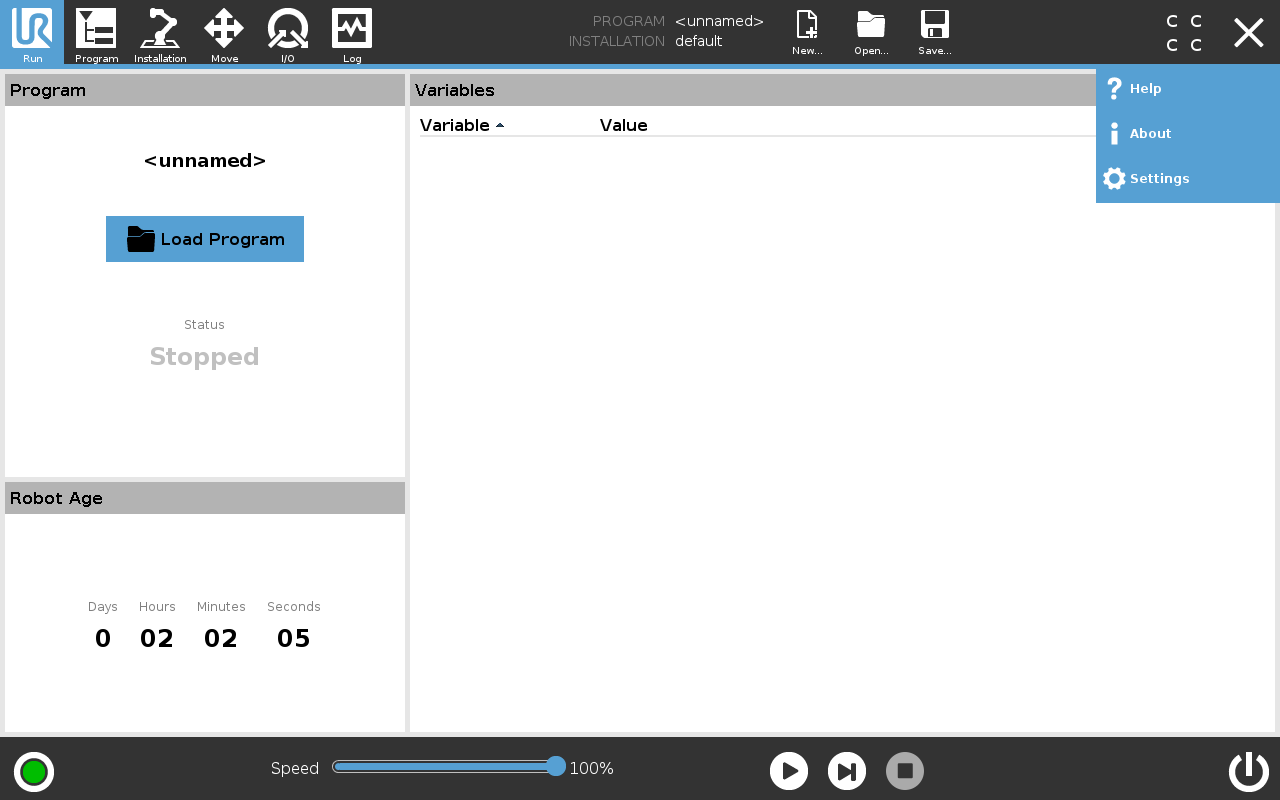
Task: Switch to the Program tab
Action: (x=96, y=32)
